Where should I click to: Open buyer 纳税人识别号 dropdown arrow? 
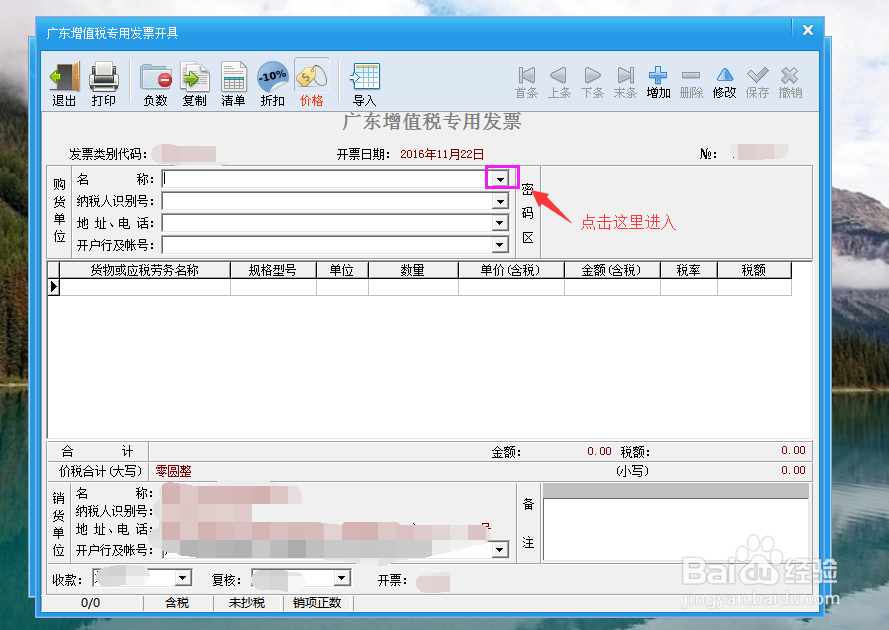click(x=500, y=201)
